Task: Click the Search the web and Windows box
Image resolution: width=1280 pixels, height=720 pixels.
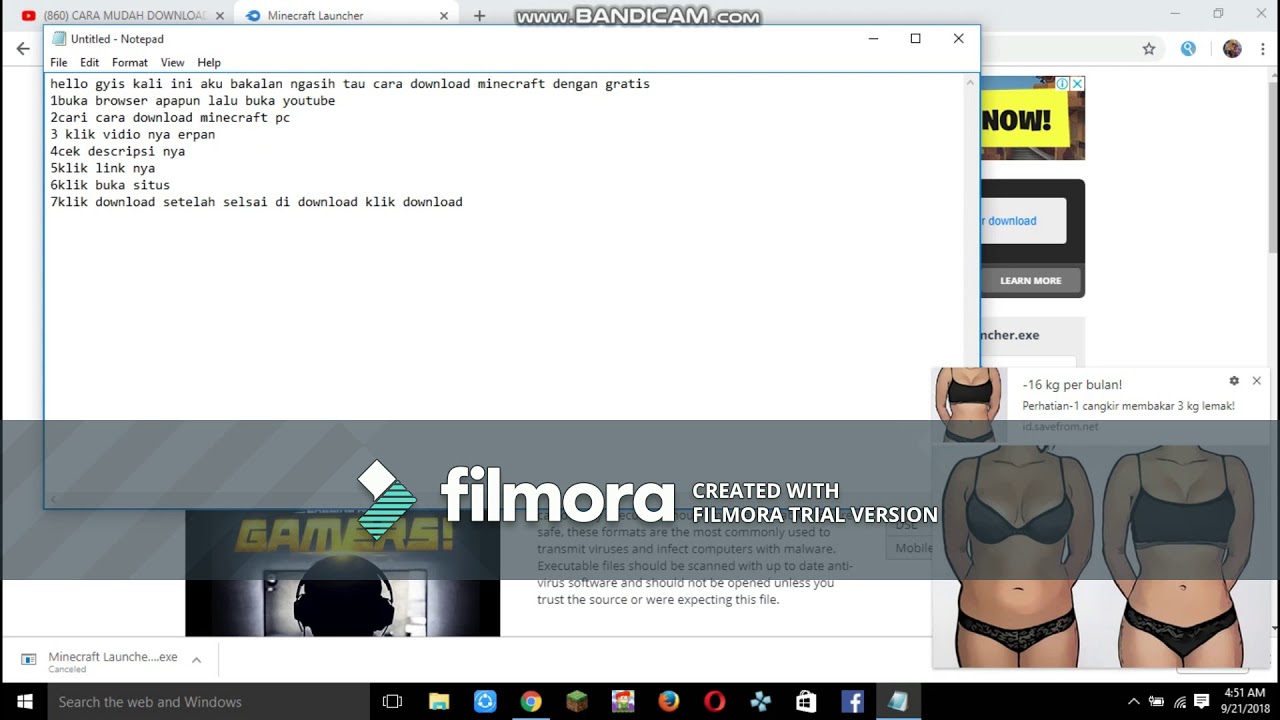Action: point(209,702)
